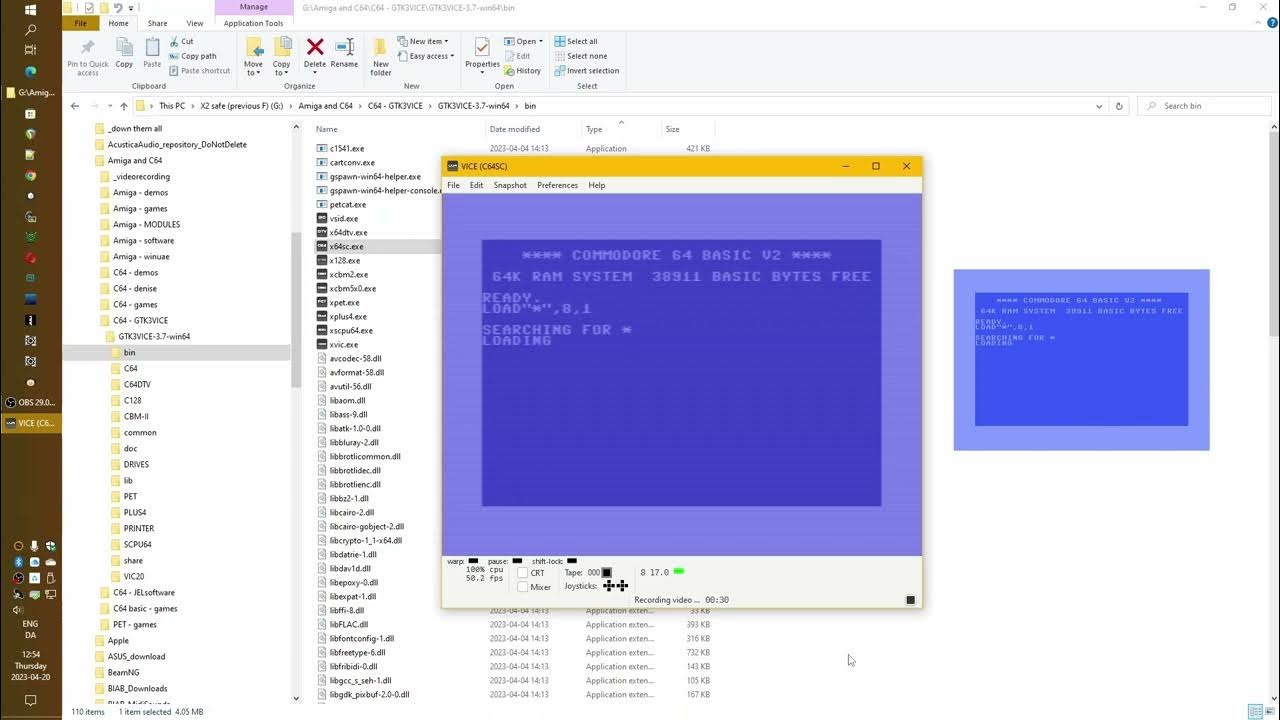Enable the CRT checkbox in VICE
The width and height of the screenshot is (1280, 720).
[x=522, y=573]
